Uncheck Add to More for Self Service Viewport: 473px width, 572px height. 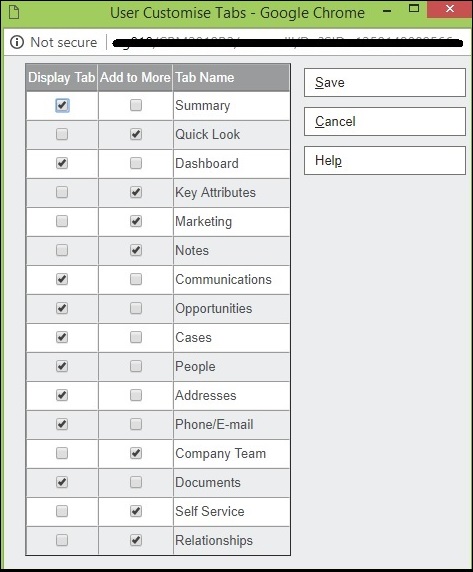136,511
